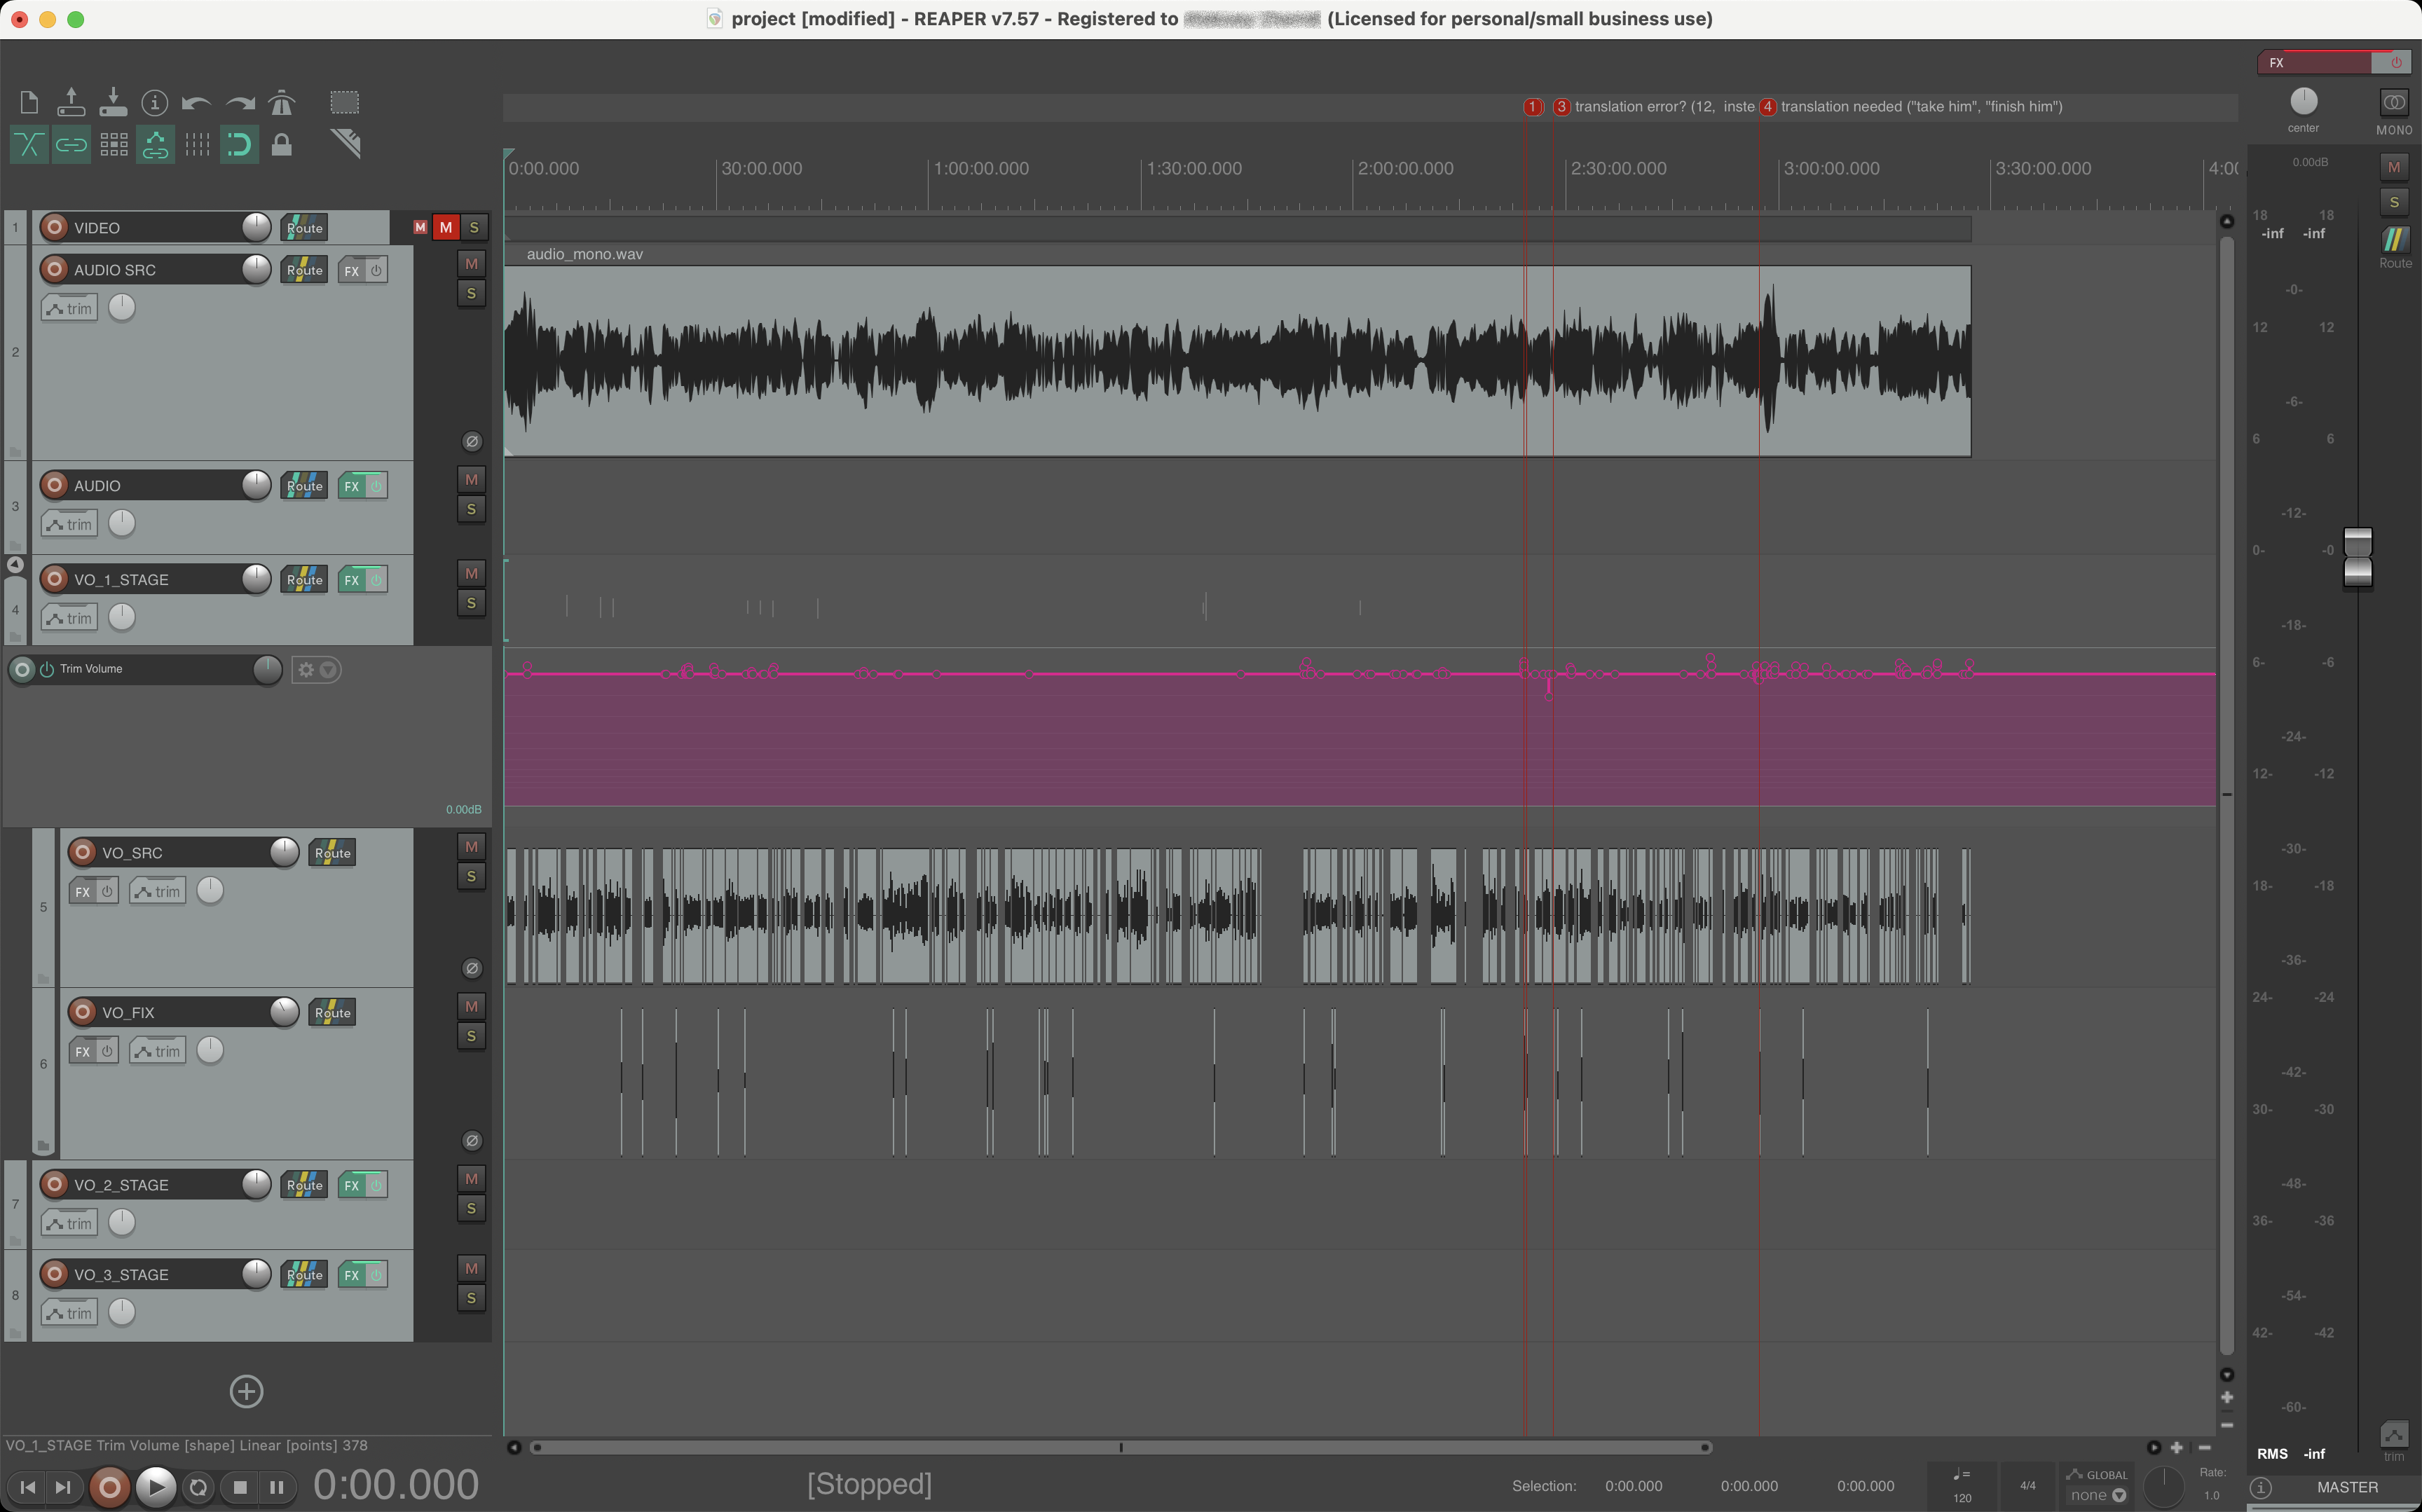
Task: Toggle snap magnet icon
Action: pyautogui.click(x=239, y=145)
